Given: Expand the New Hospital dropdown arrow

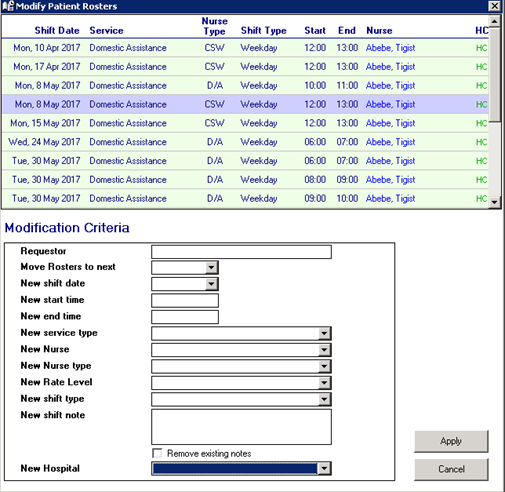Looking at the screenshot, I should [x=324, y=468].
